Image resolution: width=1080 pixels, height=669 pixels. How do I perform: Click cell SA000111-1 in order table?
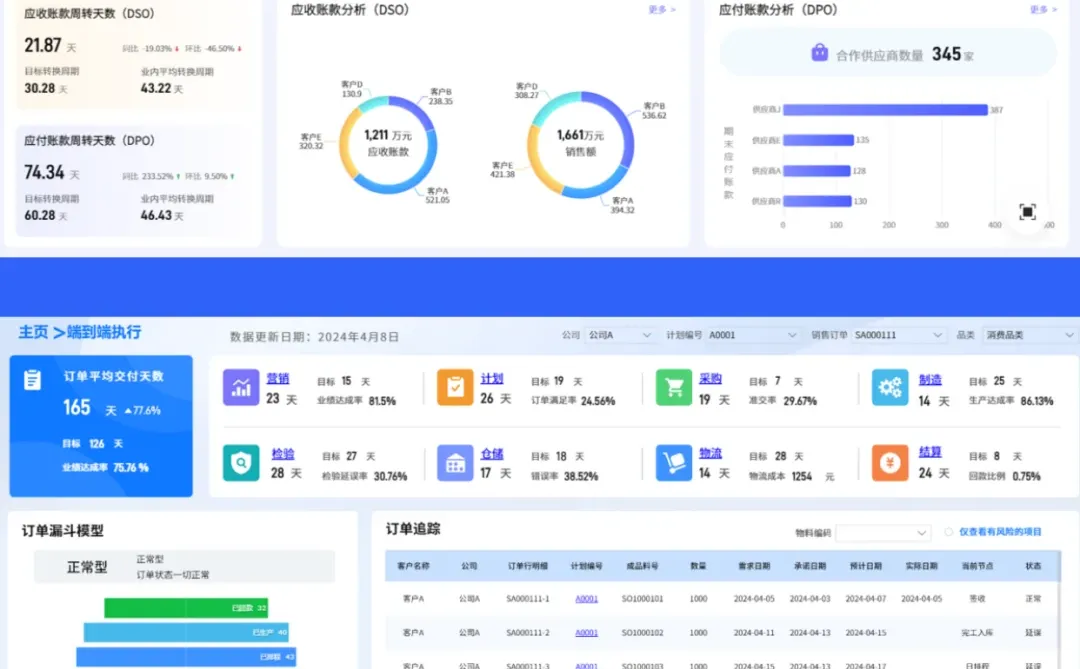pyautogui.click(x=528, y=599)
